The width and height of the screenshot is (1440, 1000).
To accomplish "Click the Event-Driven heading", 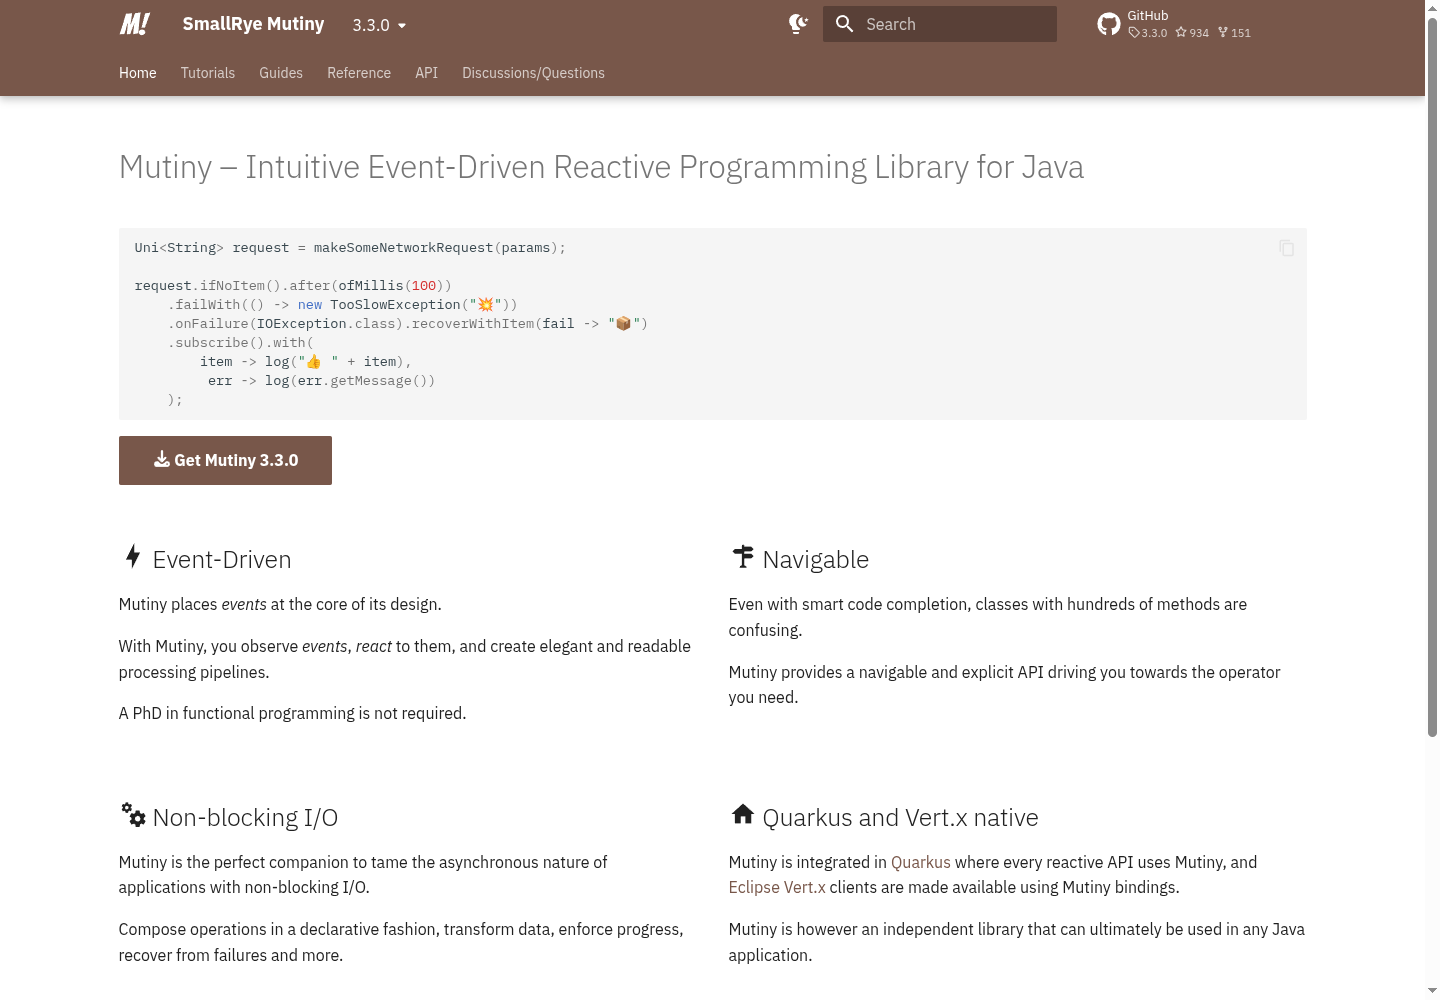I will (205, 559).
